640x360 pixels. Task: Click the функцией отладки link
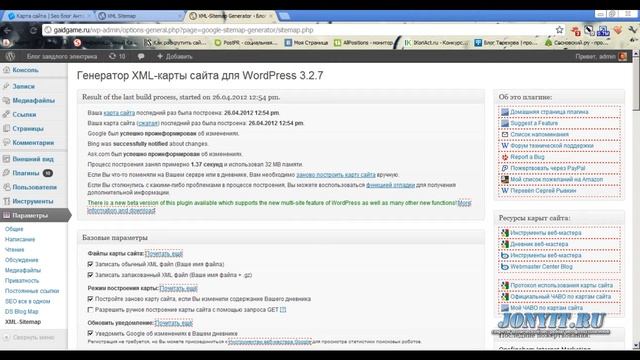[391, 185]
